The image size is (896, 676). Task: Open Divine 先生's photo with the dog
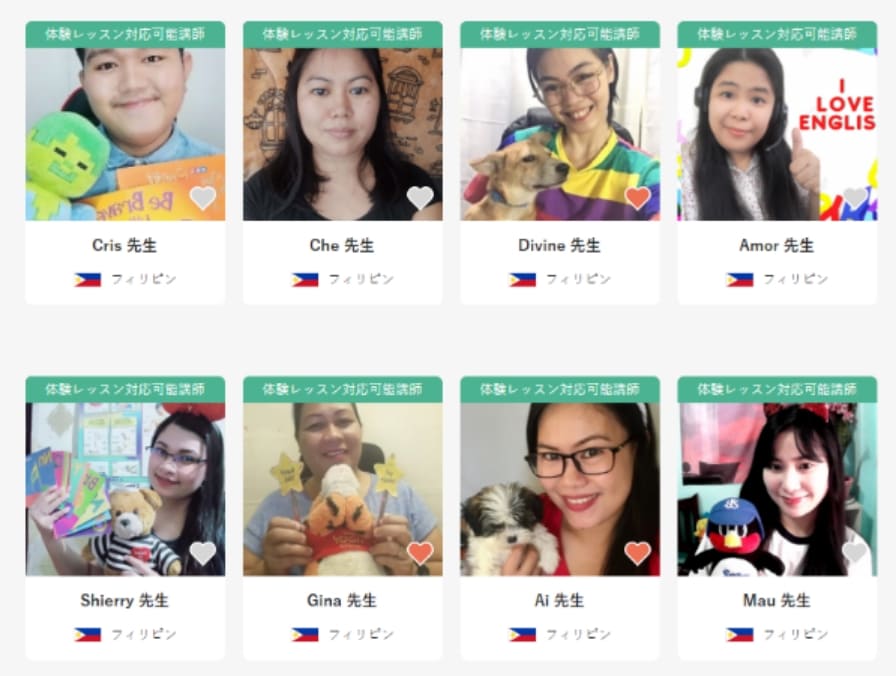pyautogui.click(x=560, y=134)
